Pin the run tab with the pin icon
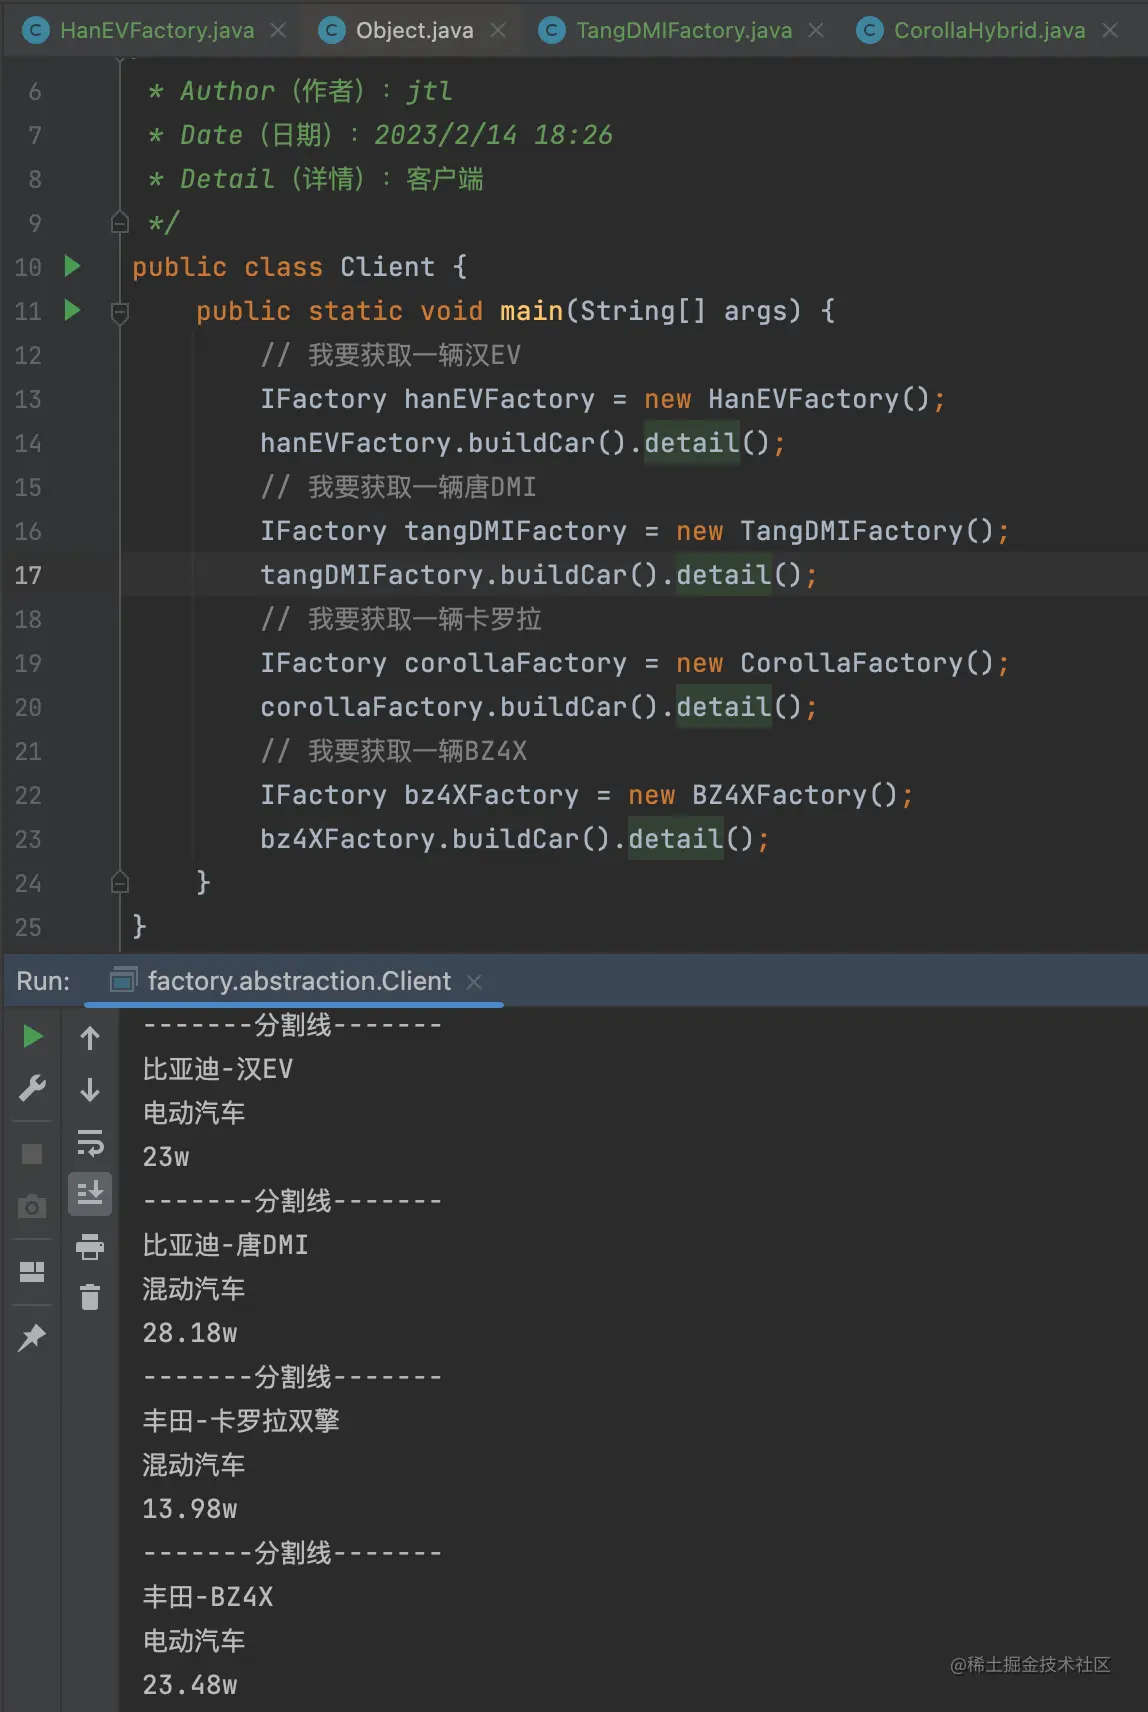Image resolution: width=1148 pixels, height=1712 pixels. 32,1337
